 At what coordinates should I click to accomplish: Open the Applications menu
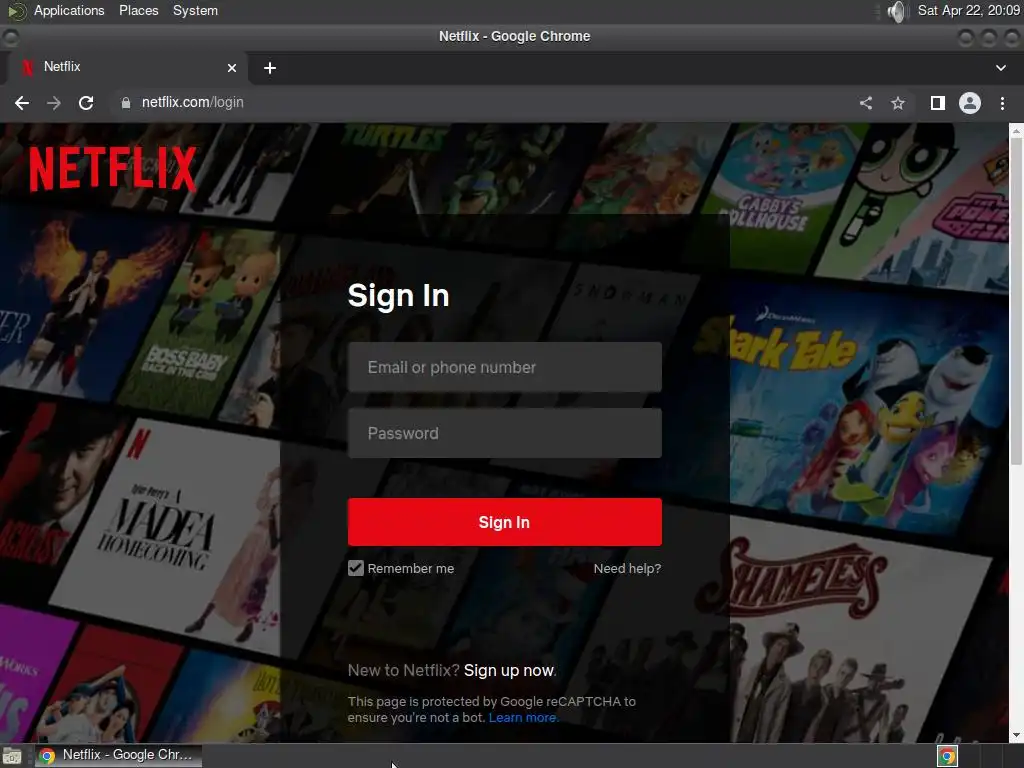coord(69,10)
